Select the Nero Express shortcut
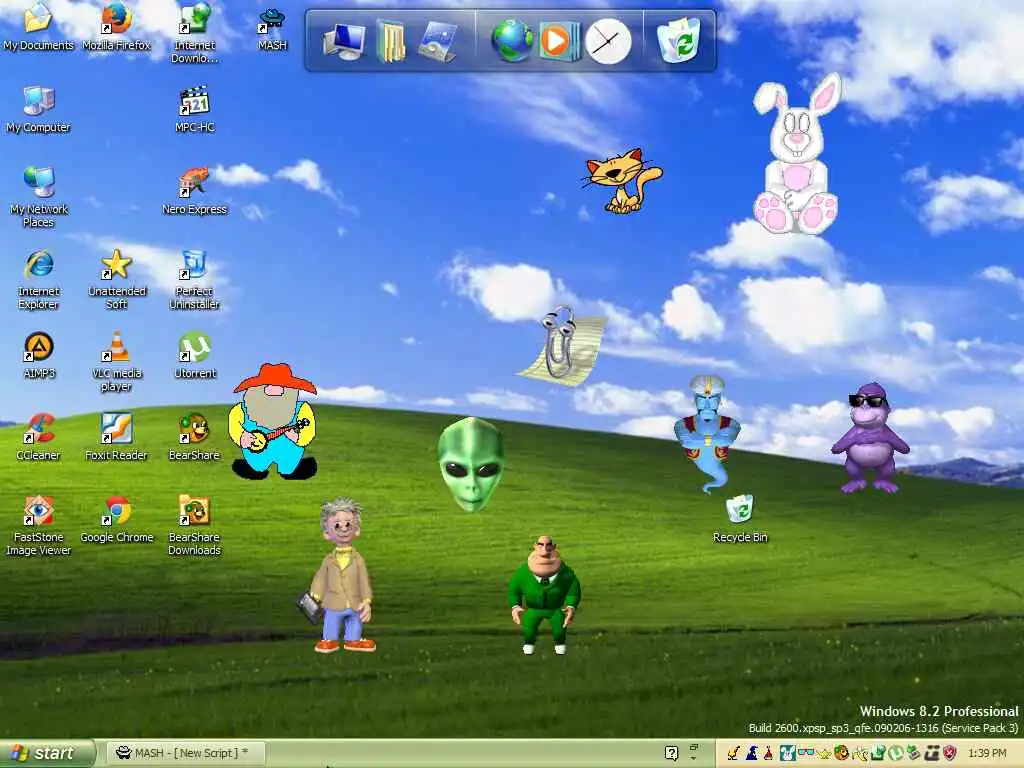1024x768 pixels. (x=194, y=191)
